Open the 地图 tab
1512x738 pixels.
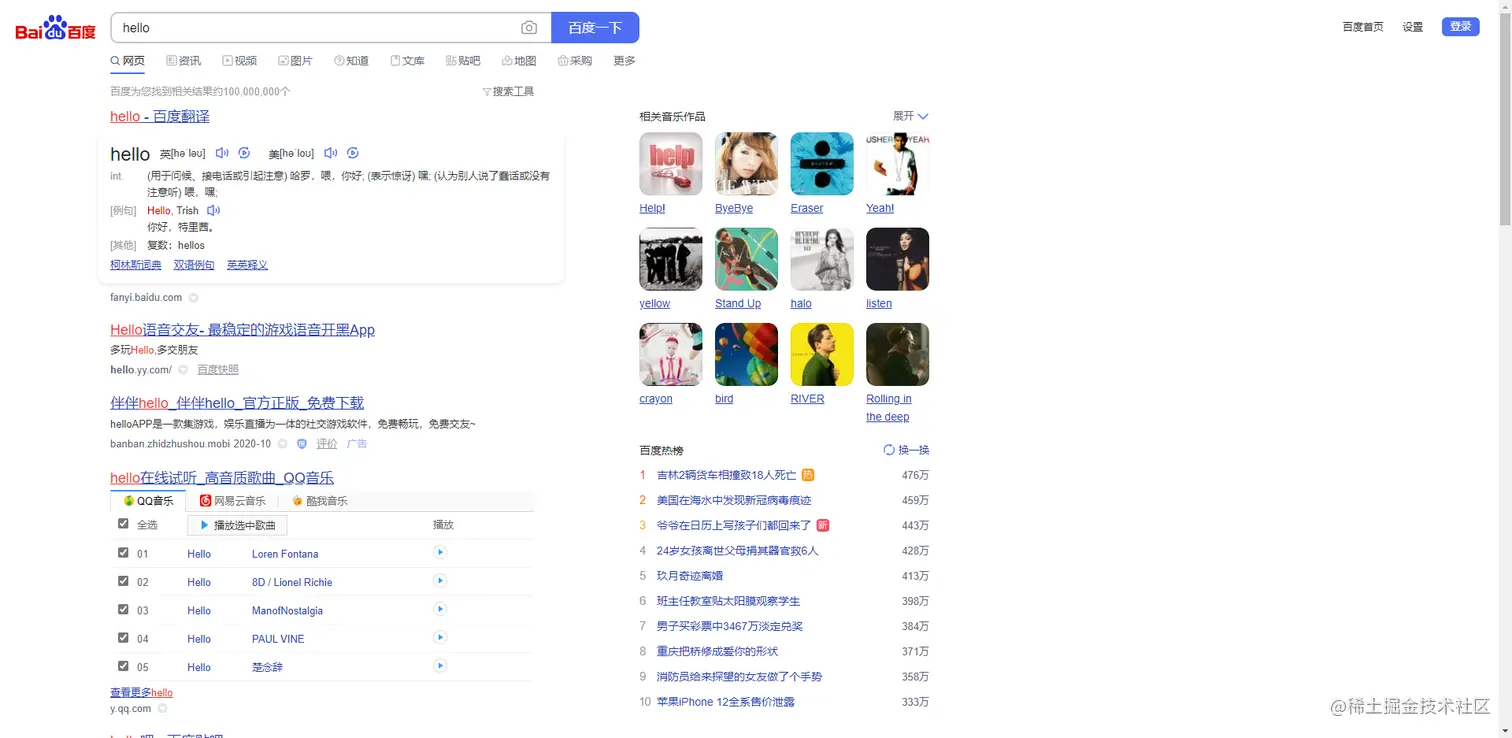pyautogui.click(x=519, y=61)
